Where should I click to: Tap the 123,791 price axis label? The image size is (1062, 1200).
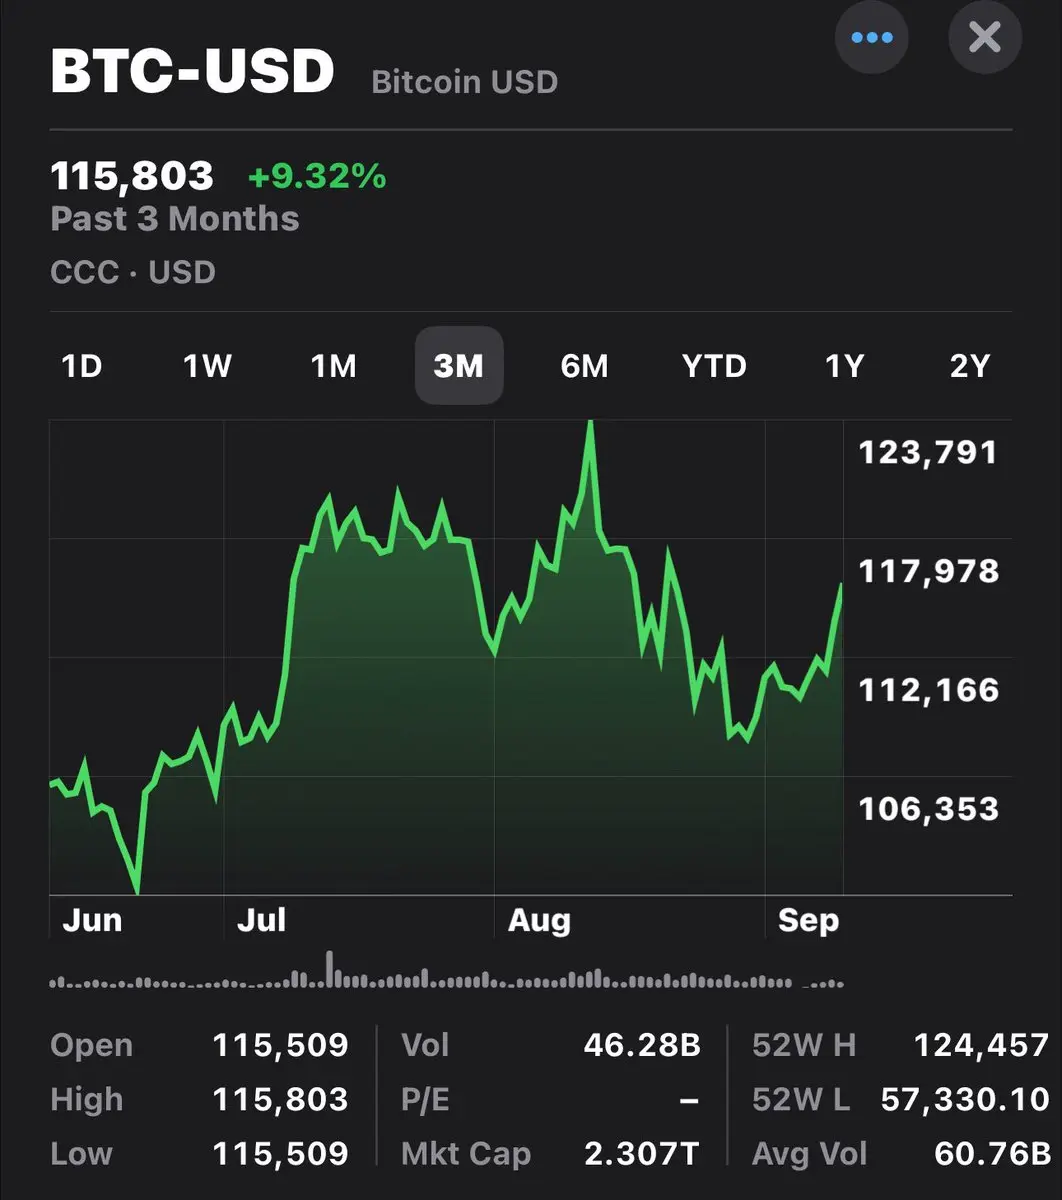pos(928,453)
